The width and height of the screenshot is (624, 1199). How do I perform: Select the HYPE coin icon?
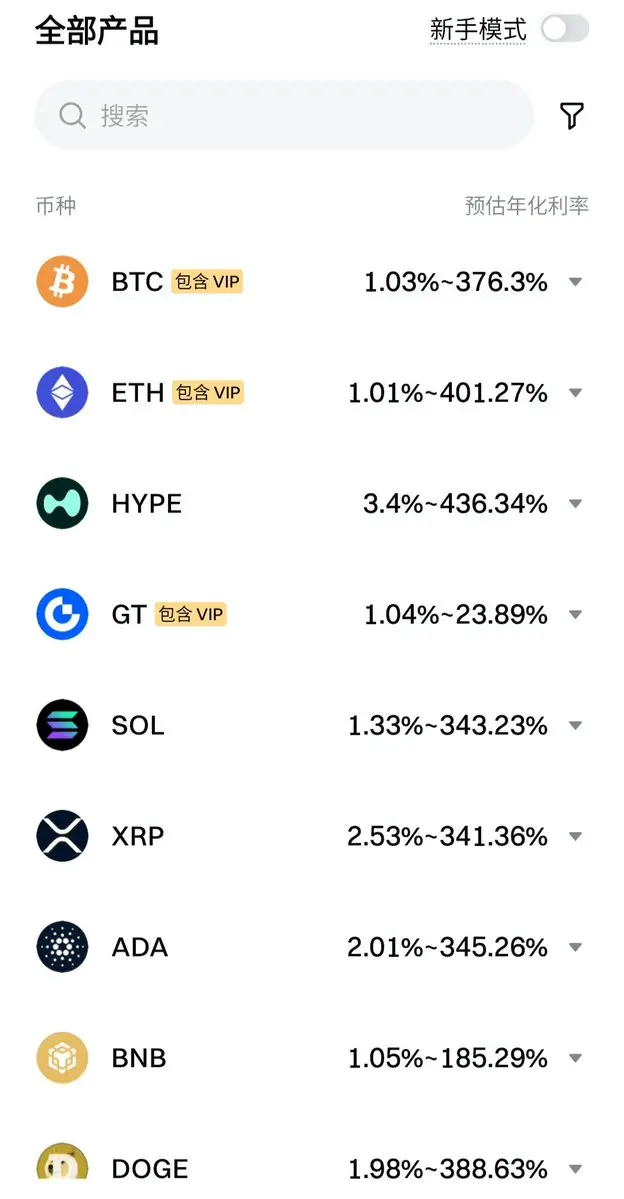[63, 503]
